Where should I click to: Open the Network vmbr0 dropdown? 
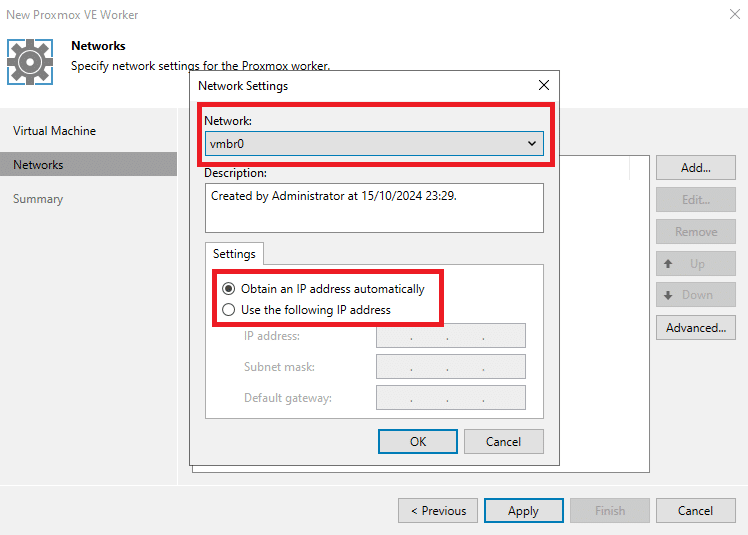(x=374, y=144)
